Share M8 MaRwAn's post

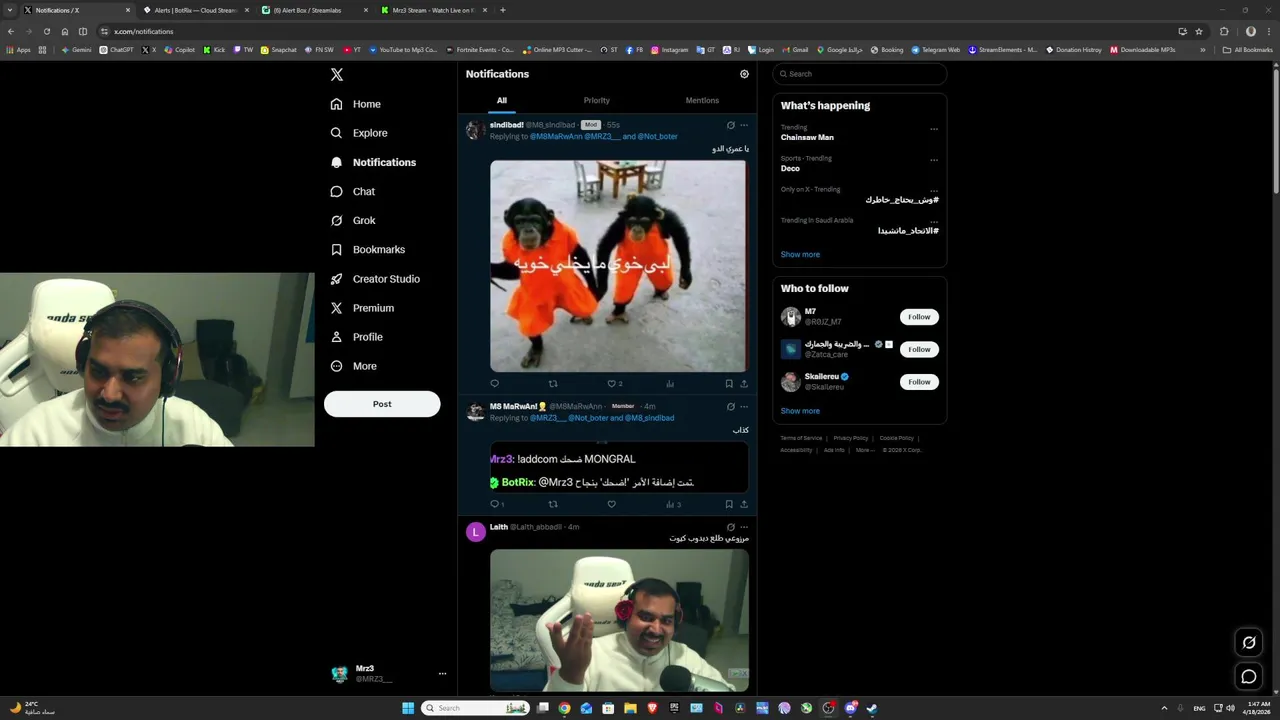(x=744, y=504)
